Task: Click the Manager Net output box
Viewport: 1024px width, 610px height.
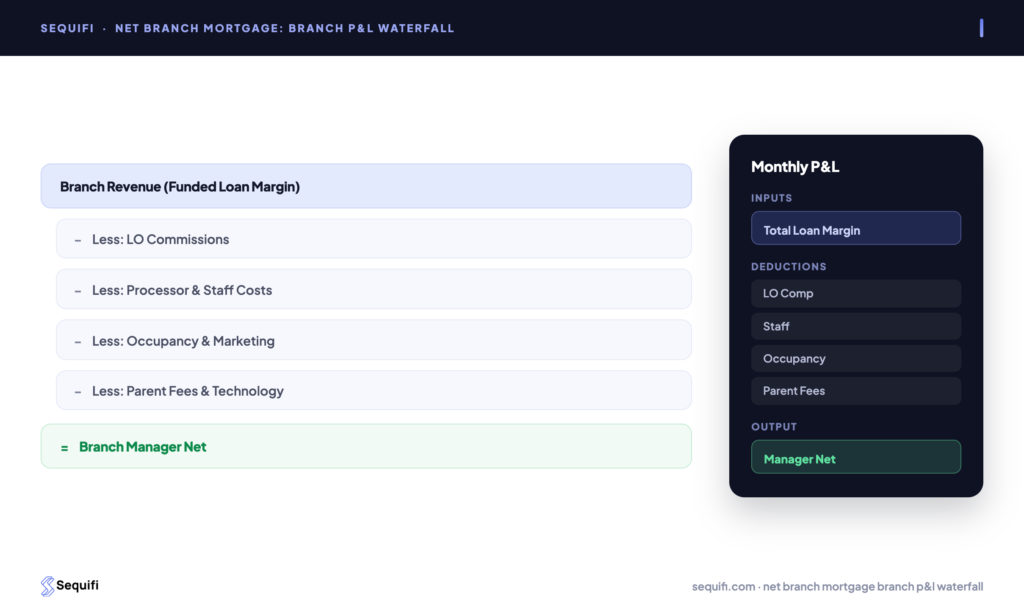Action: 856,457
